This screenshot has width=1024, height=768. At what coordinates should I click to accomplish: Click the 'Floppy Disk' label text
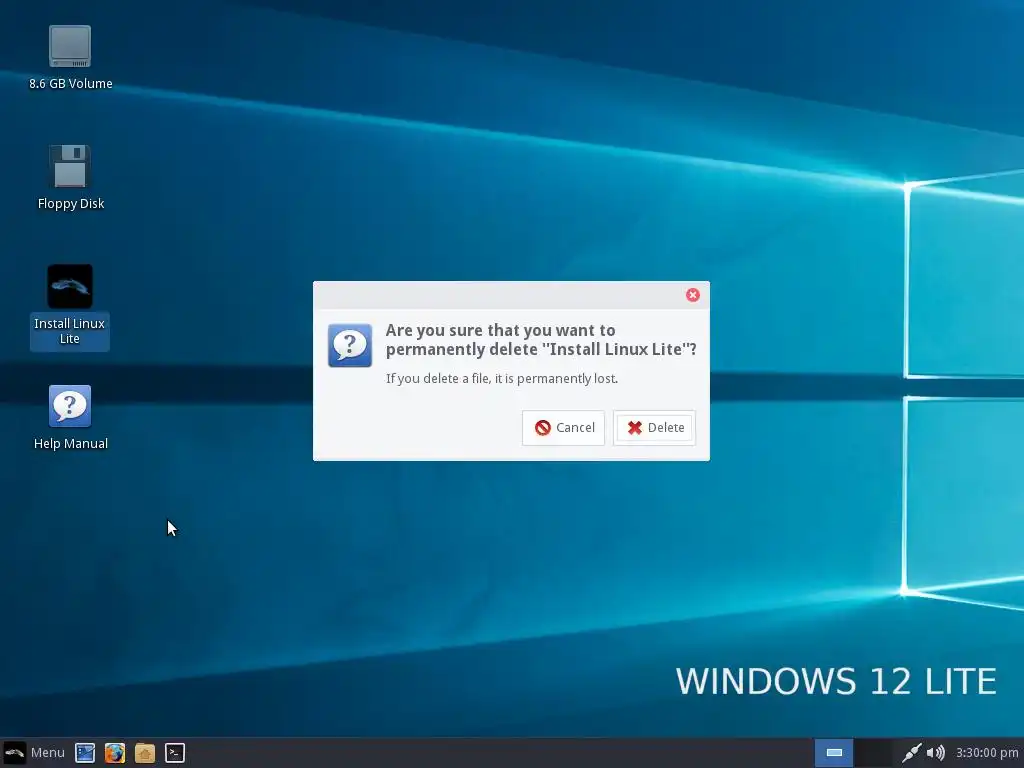(x=71, y=204)
